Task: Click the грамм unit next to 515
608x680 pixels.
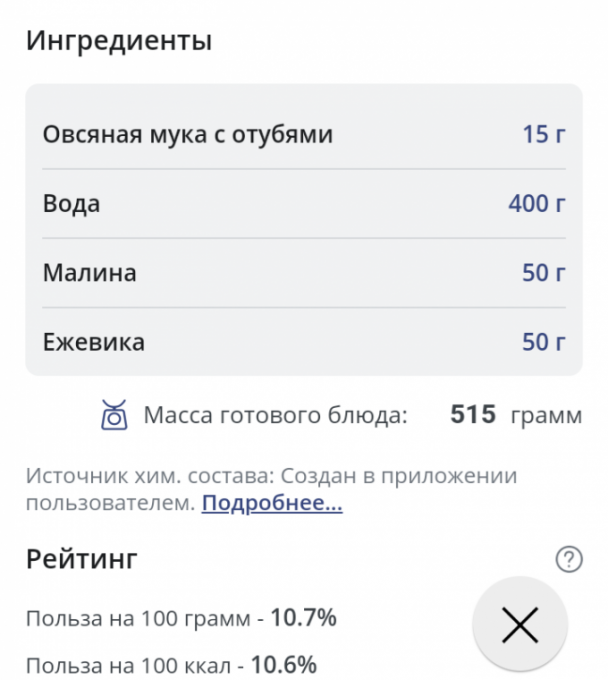Action: pos(546,415)
